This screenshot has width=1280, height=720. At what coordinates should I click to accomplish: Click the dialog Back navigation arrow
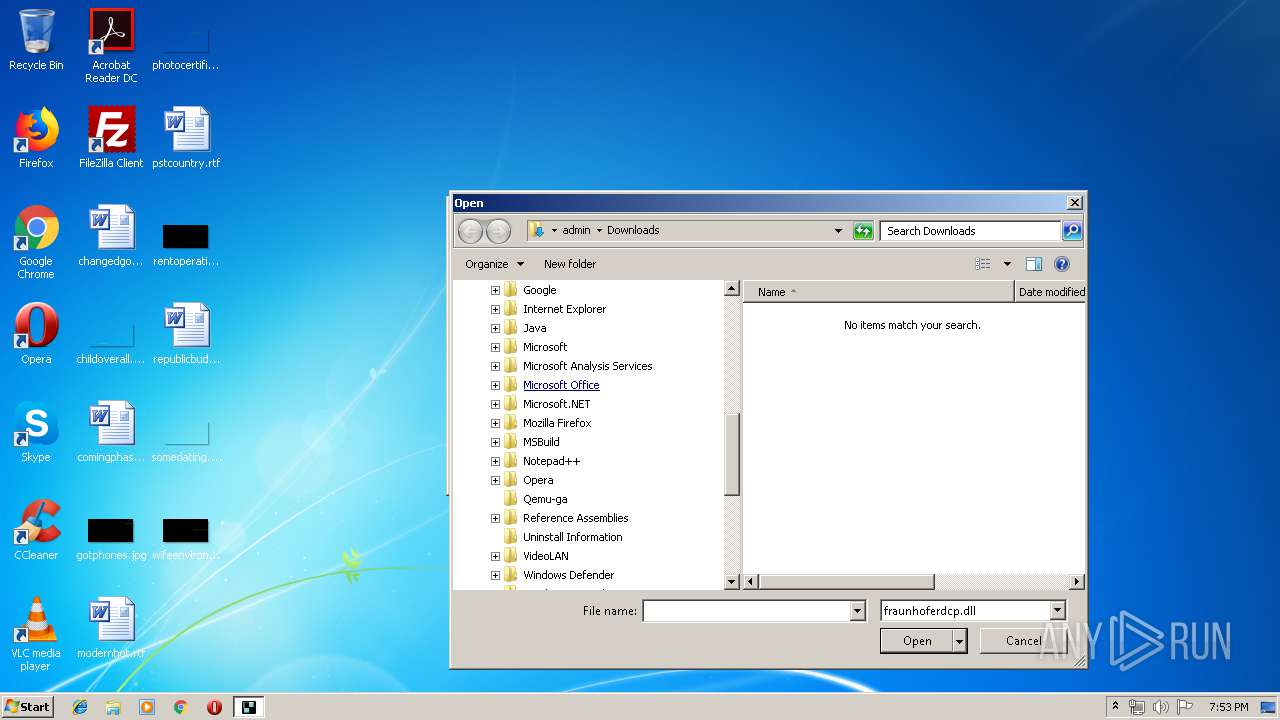click(x=470, y=231)
